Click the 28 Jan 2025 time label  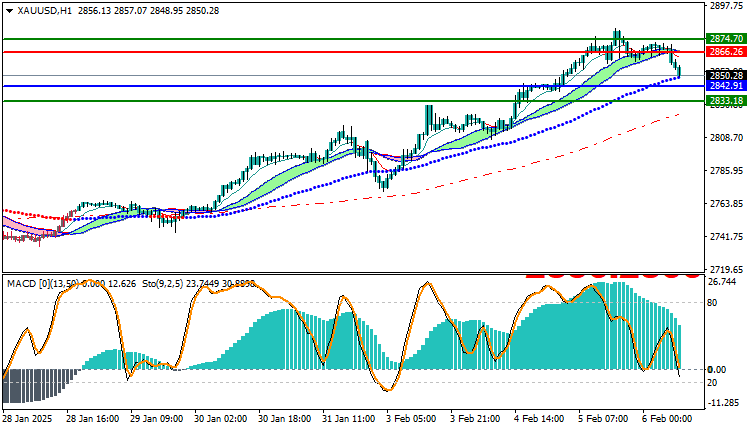(27, 419)
